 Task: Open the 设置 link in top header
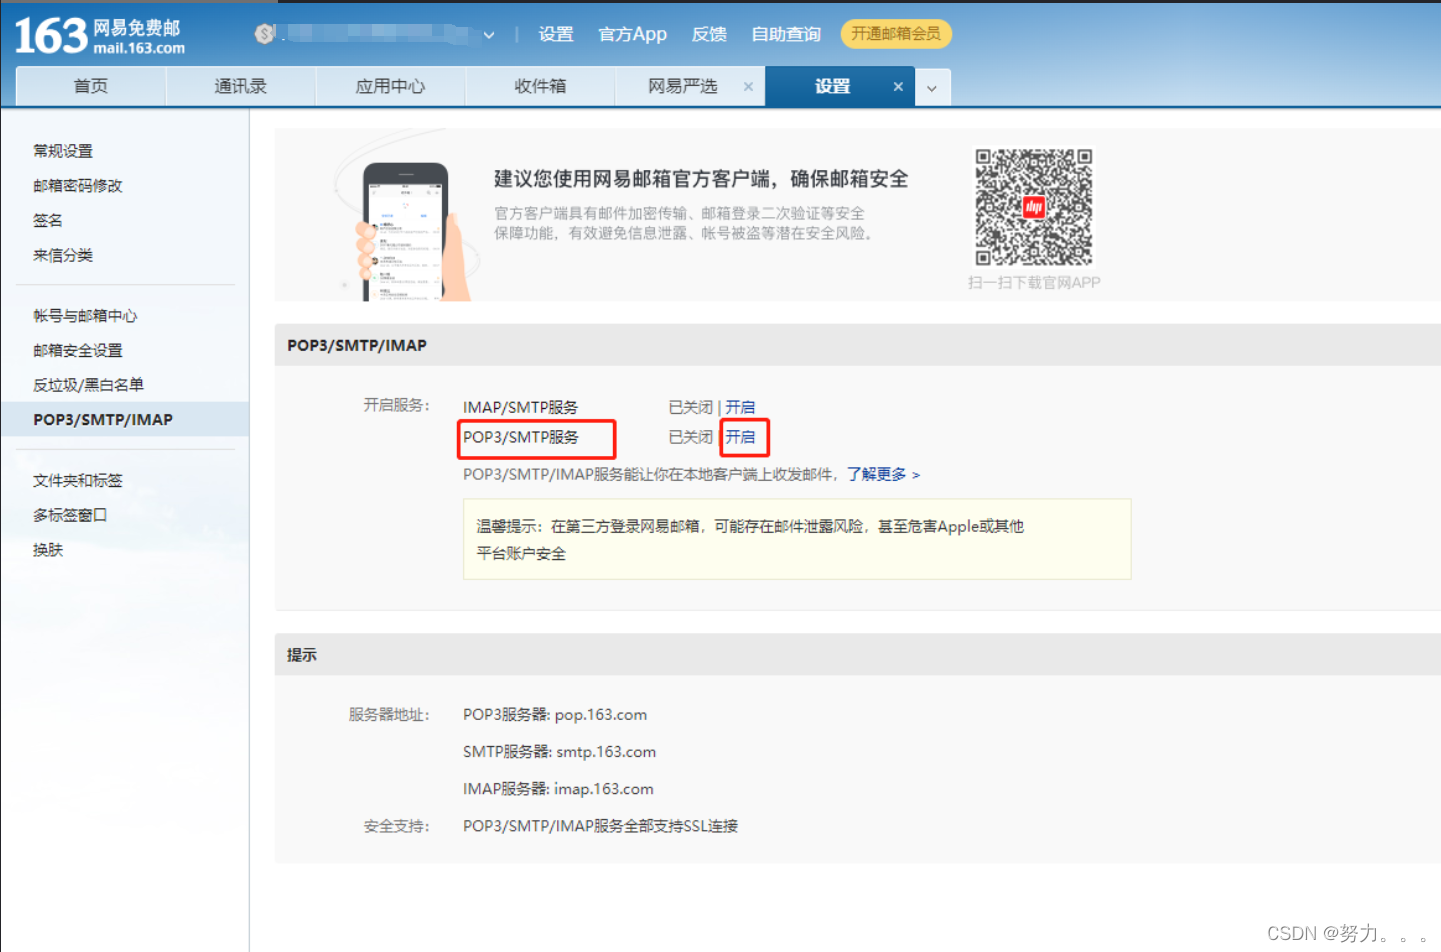pyautogui.click(x=556, y=34)
